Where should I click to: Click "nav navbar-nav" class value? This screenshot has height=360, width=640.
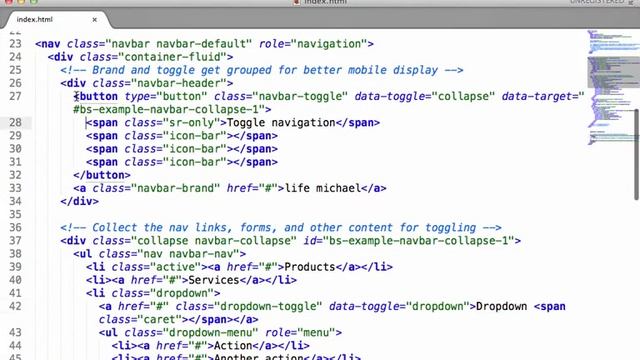[x=188, y=254]
